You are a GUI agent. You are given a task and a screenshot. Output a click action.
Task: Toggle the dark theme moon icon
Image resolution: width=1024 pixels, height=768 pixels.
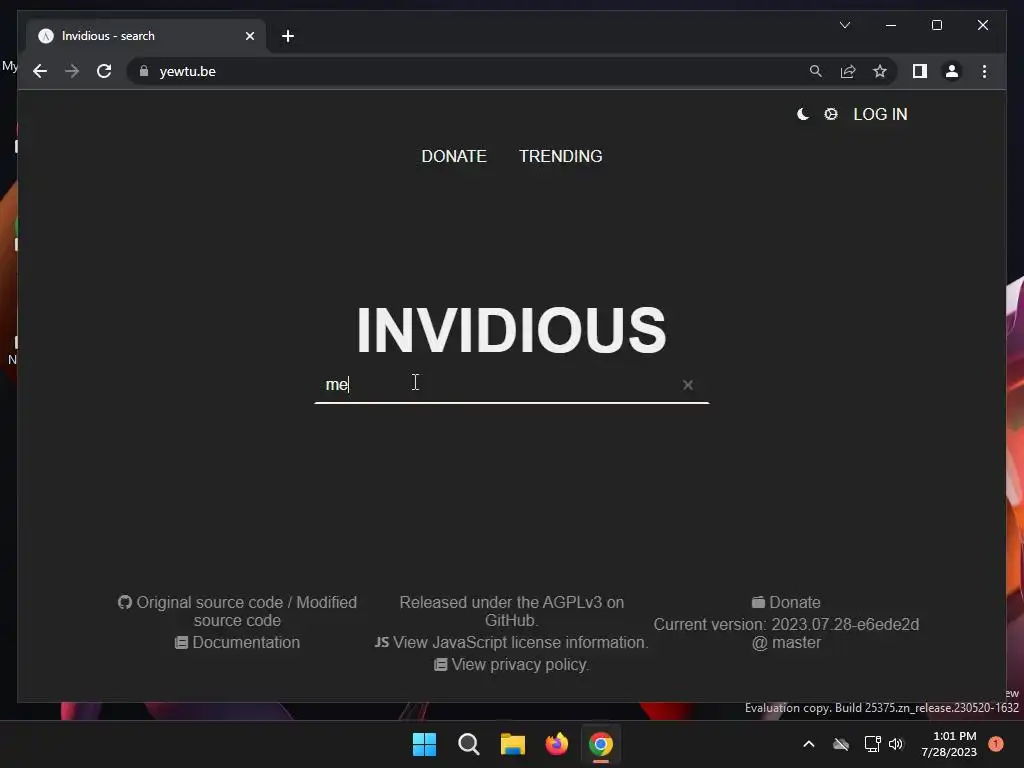click(x=803, y=114)
